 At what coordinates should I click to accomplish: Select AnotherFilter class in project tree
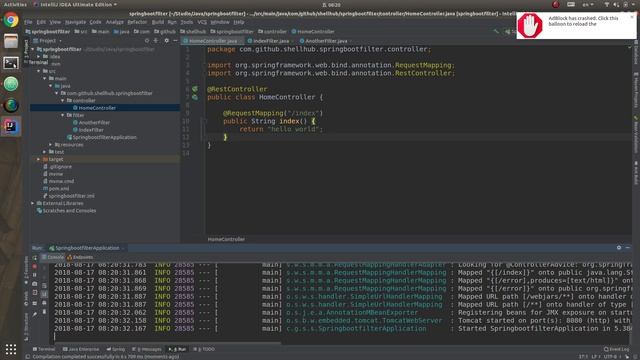coord(94,122)
